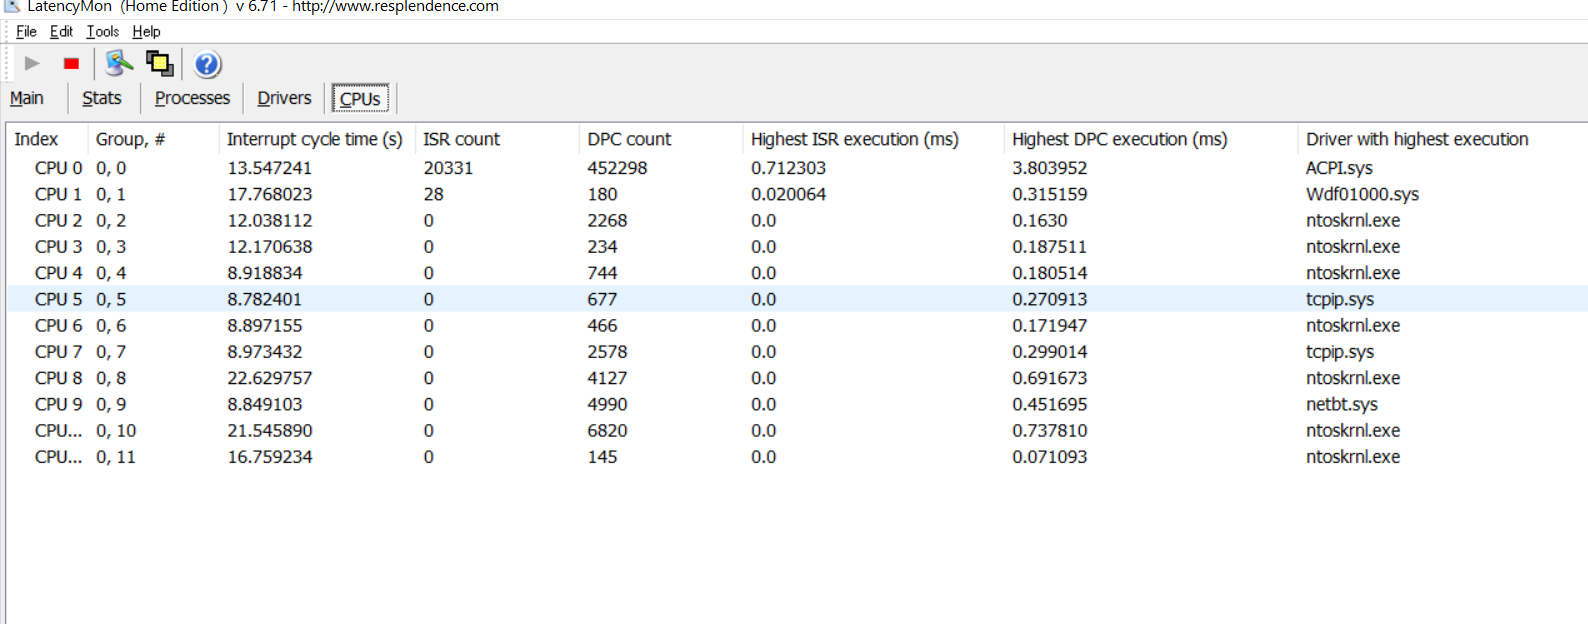Switch to the Stats tab
The width and height of the screenshot is (1588, 624).
(102, 98)
